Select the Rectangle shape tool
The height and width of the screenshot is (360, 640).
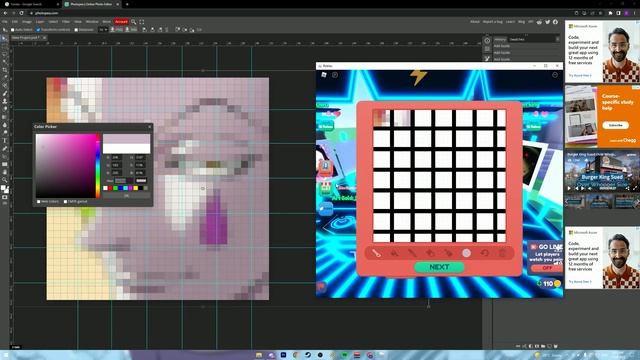(4, 164)
